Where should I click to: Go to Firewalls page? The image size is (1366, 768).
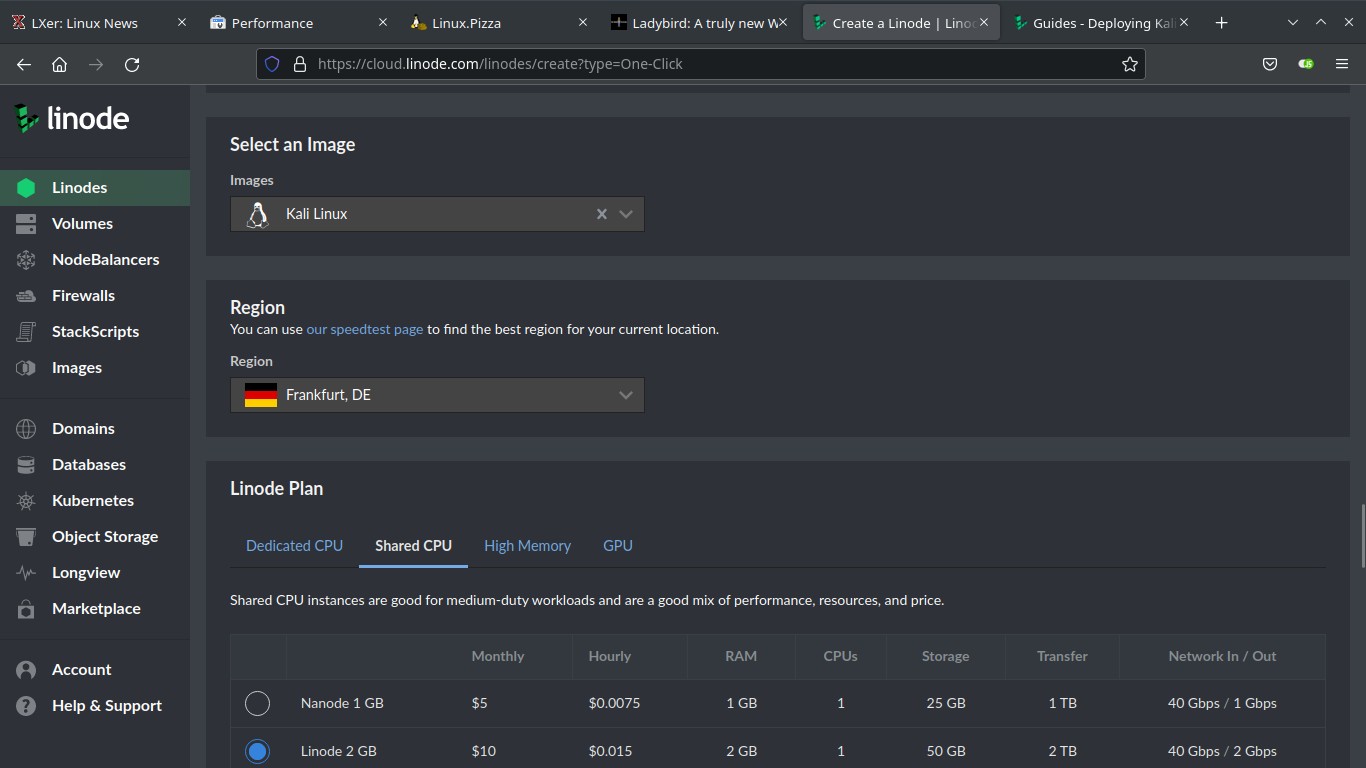95,296
